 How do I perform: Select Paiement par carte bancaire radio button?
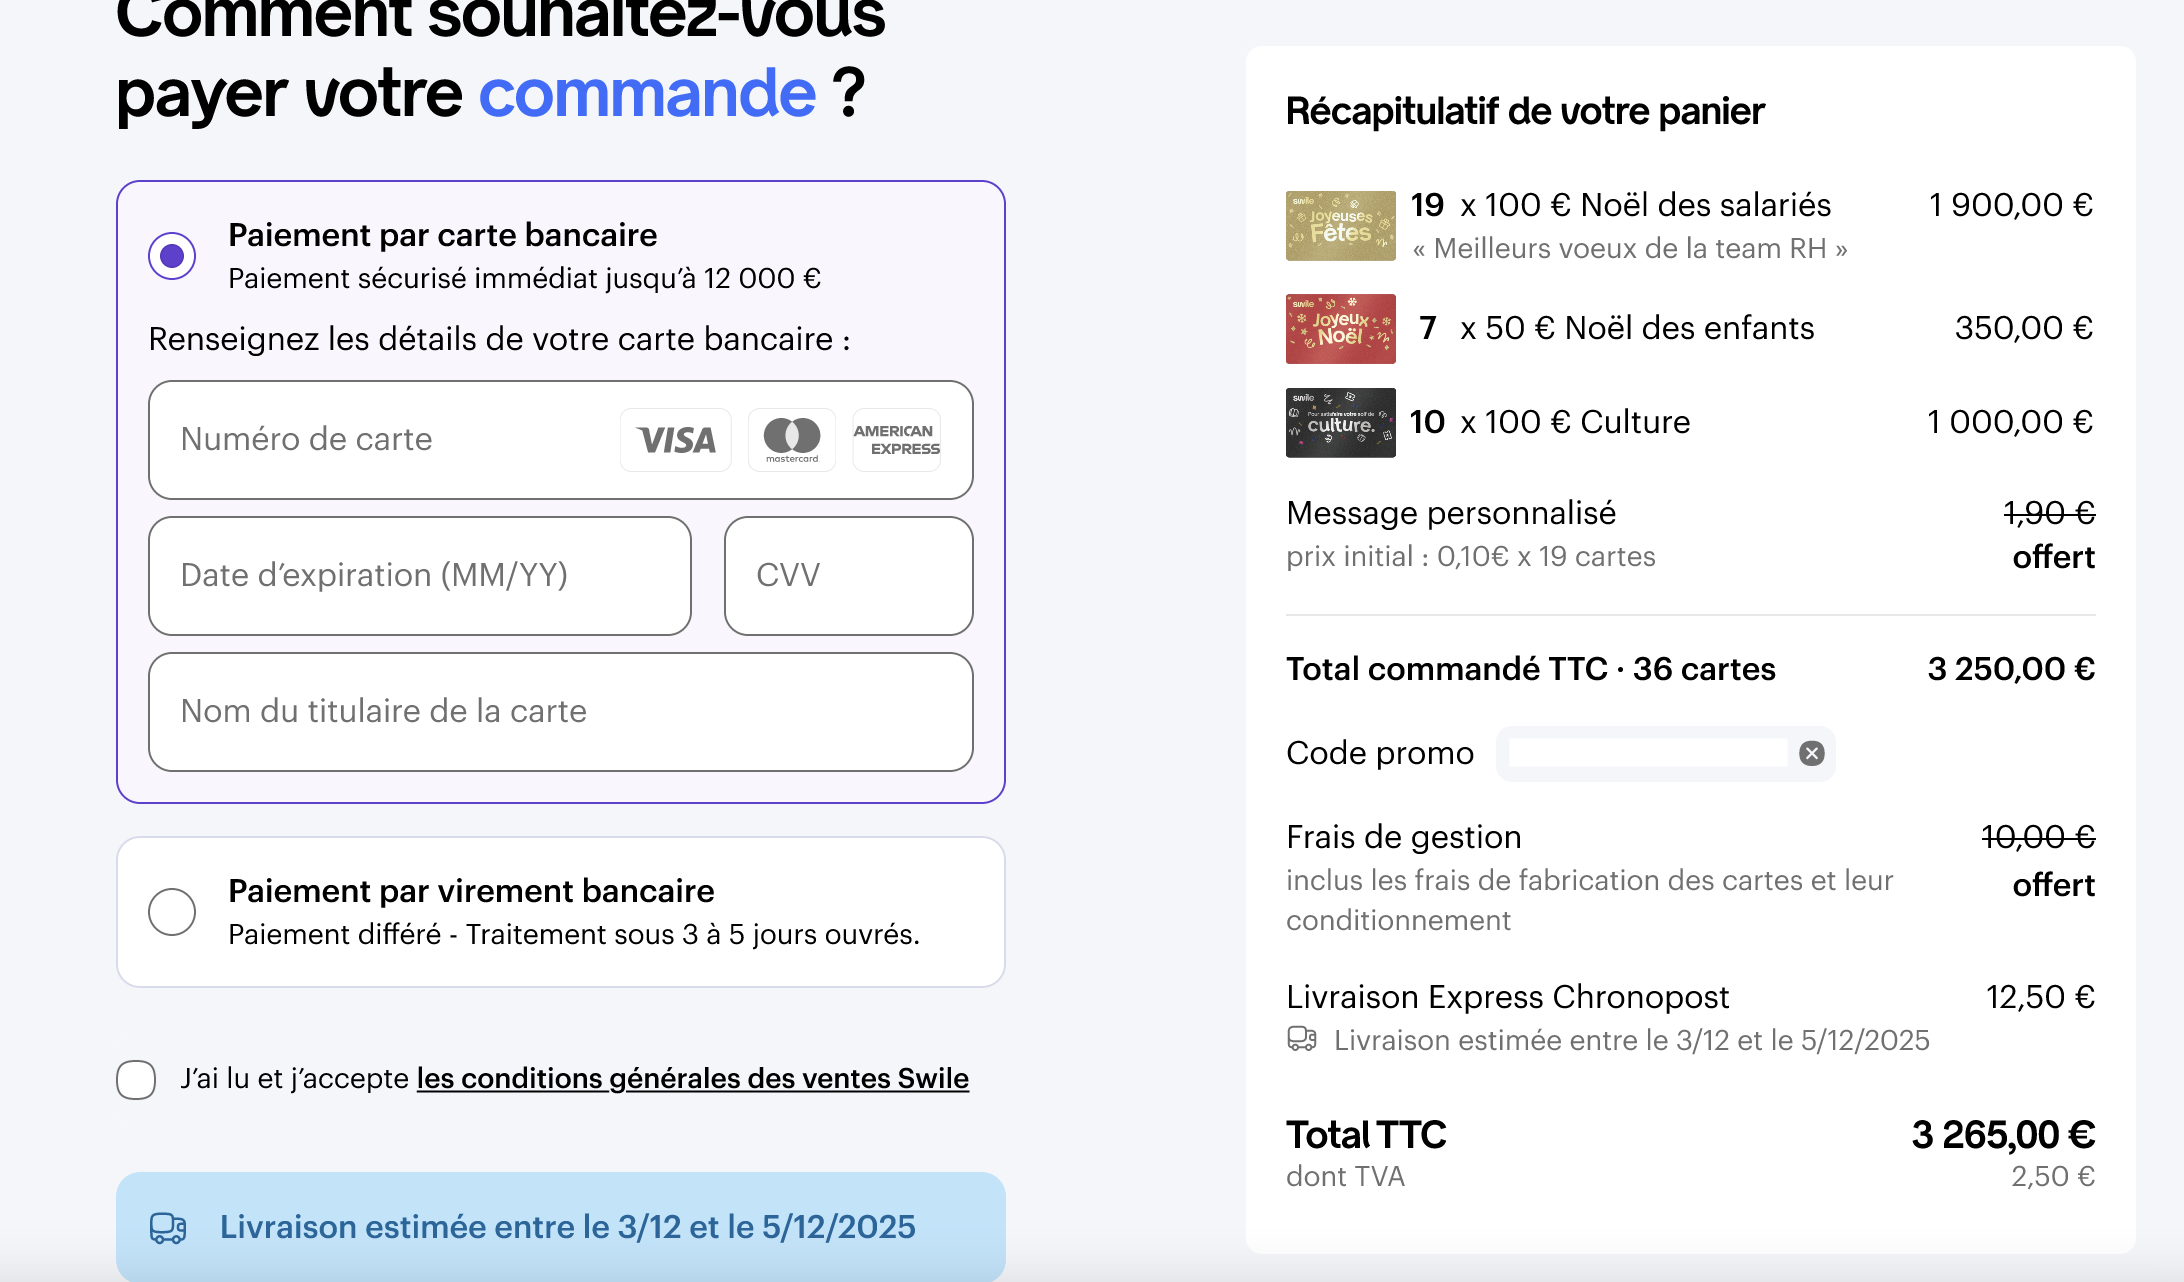tap(172, 256)
